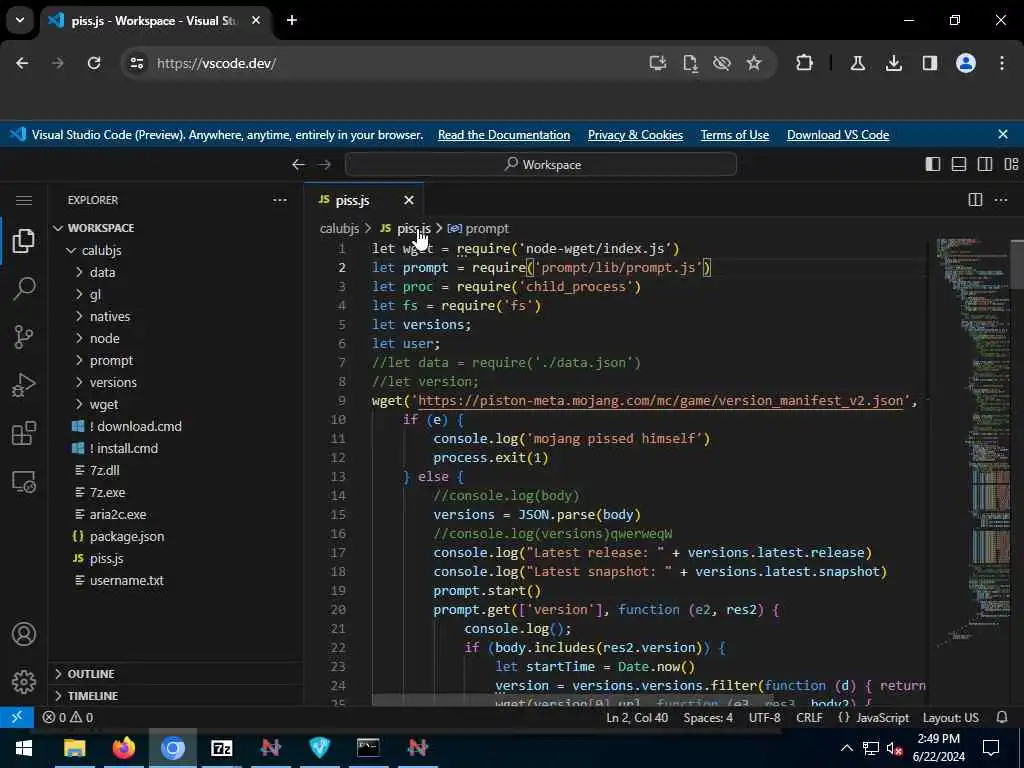Bookmark this page with star icon

click(x=754, y=63)
